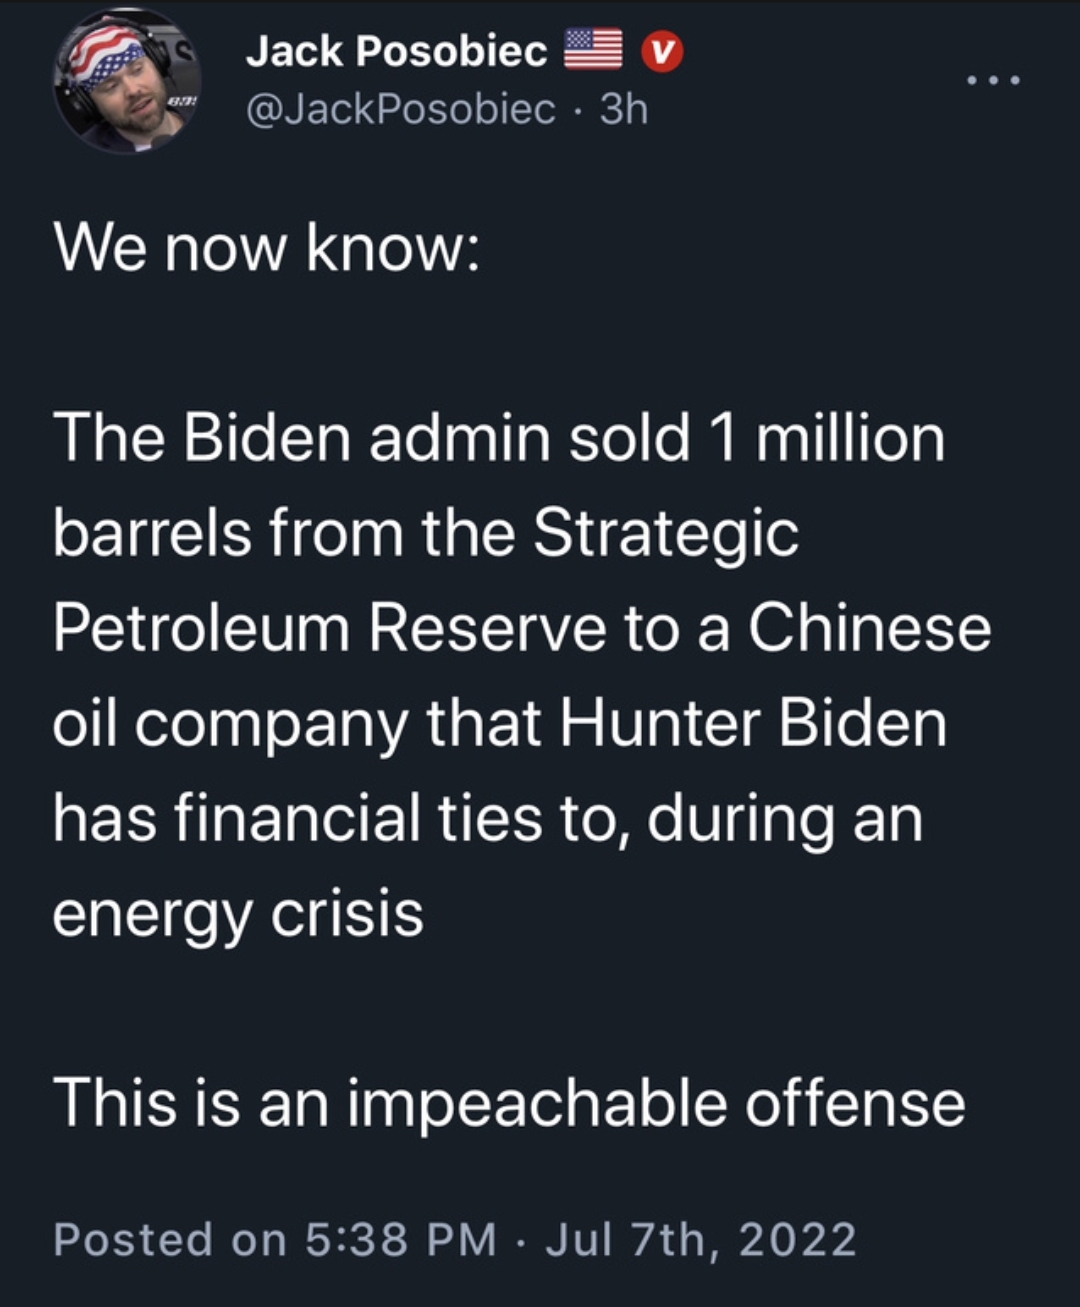
Task: Click "Hunter Biden" in the post text
Action: click(752, 723)
